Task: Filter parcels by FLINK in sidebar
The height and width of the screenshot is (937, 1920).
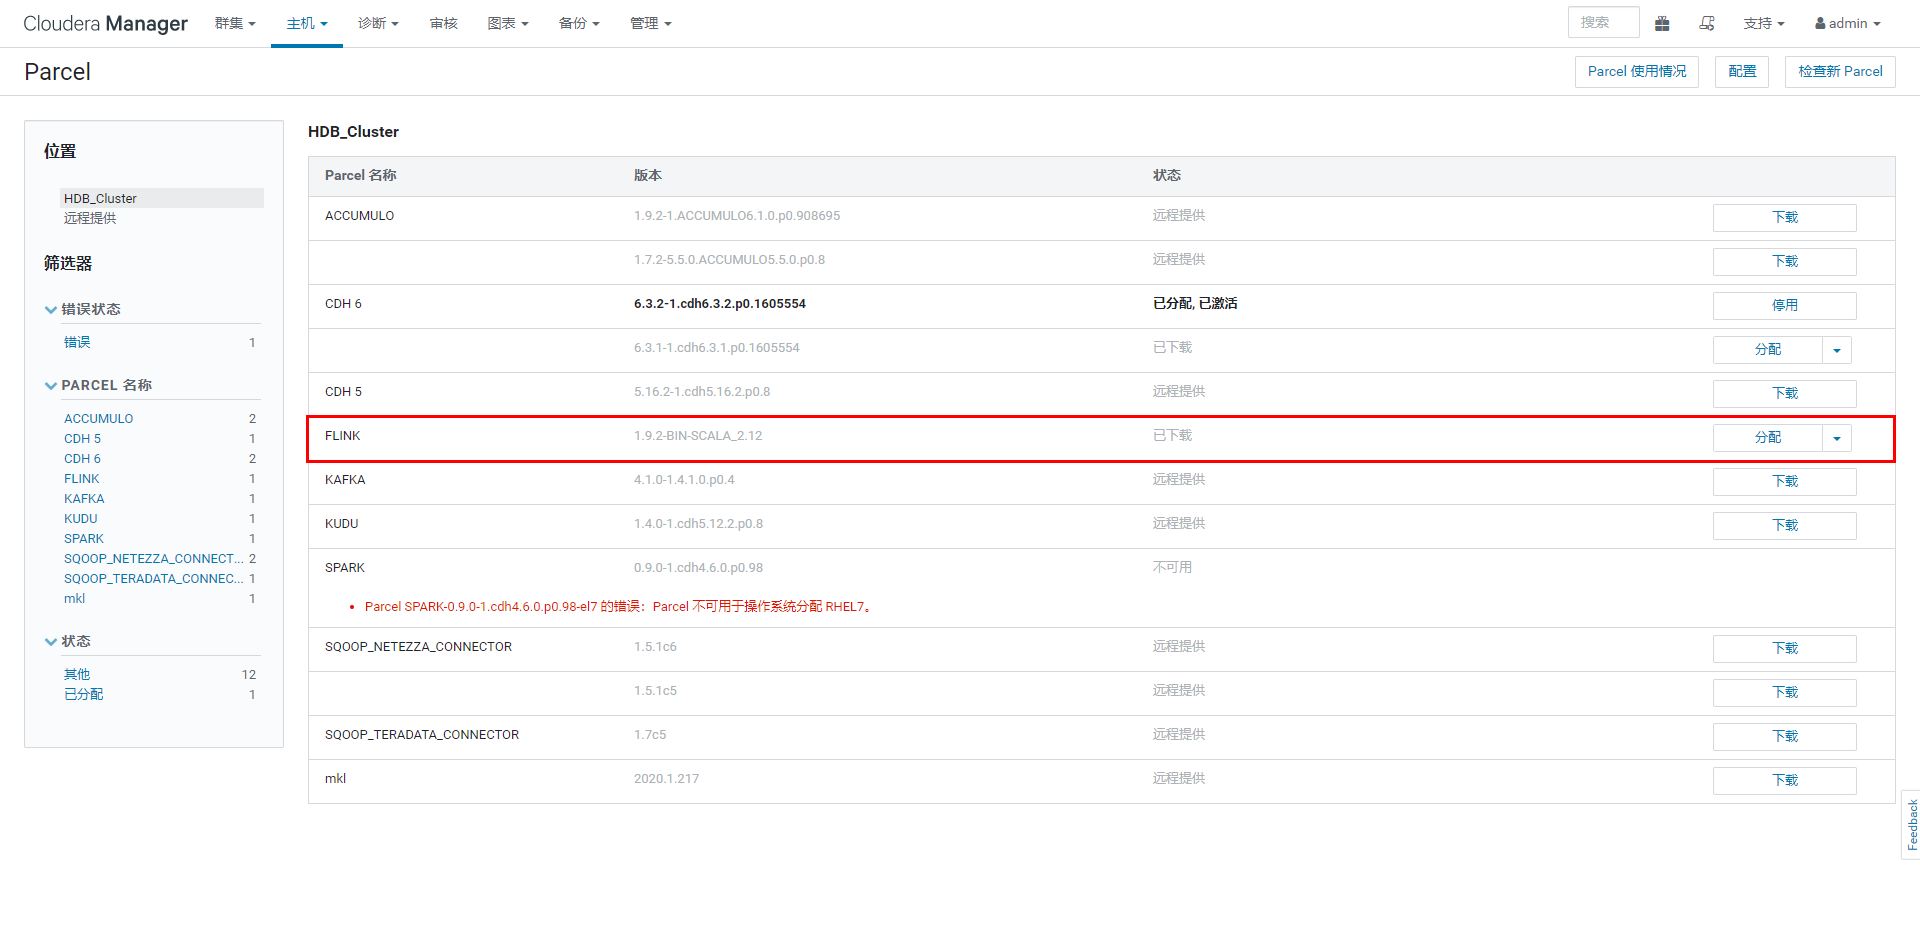Action: click(81, 478)
